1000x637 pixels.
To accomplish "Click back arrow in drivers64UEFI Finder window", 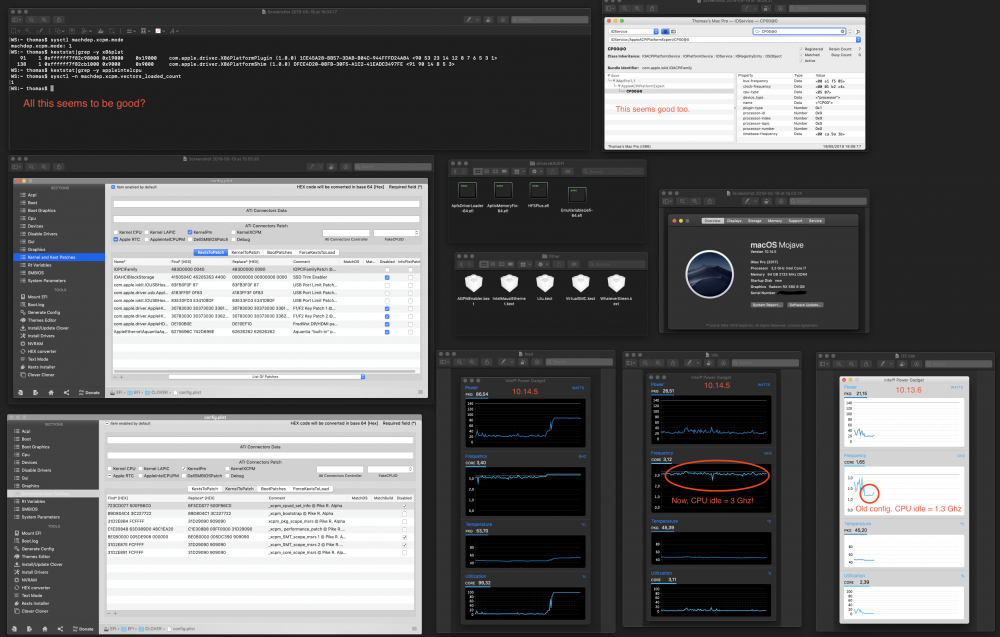I will pyautogui.click(x=456, y=172).
